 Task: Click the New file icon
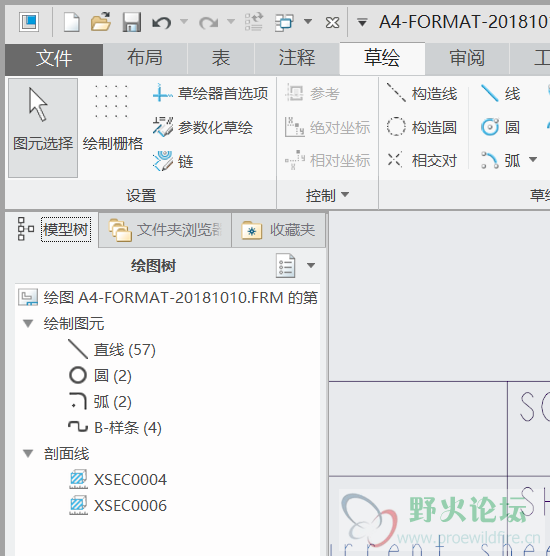(72, 22)
